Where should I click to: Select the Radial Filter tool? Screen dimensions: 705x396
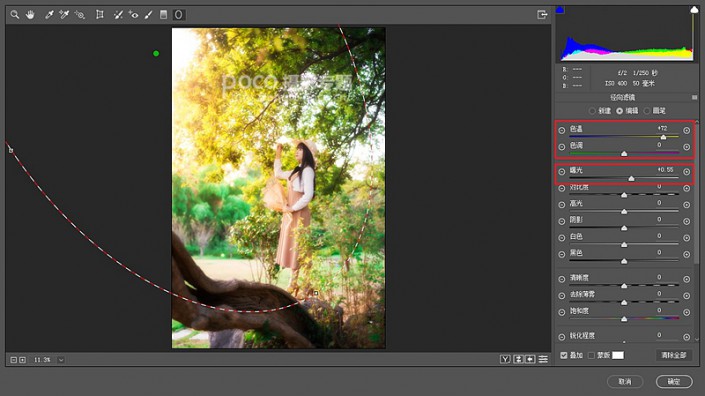coord(178,15)
